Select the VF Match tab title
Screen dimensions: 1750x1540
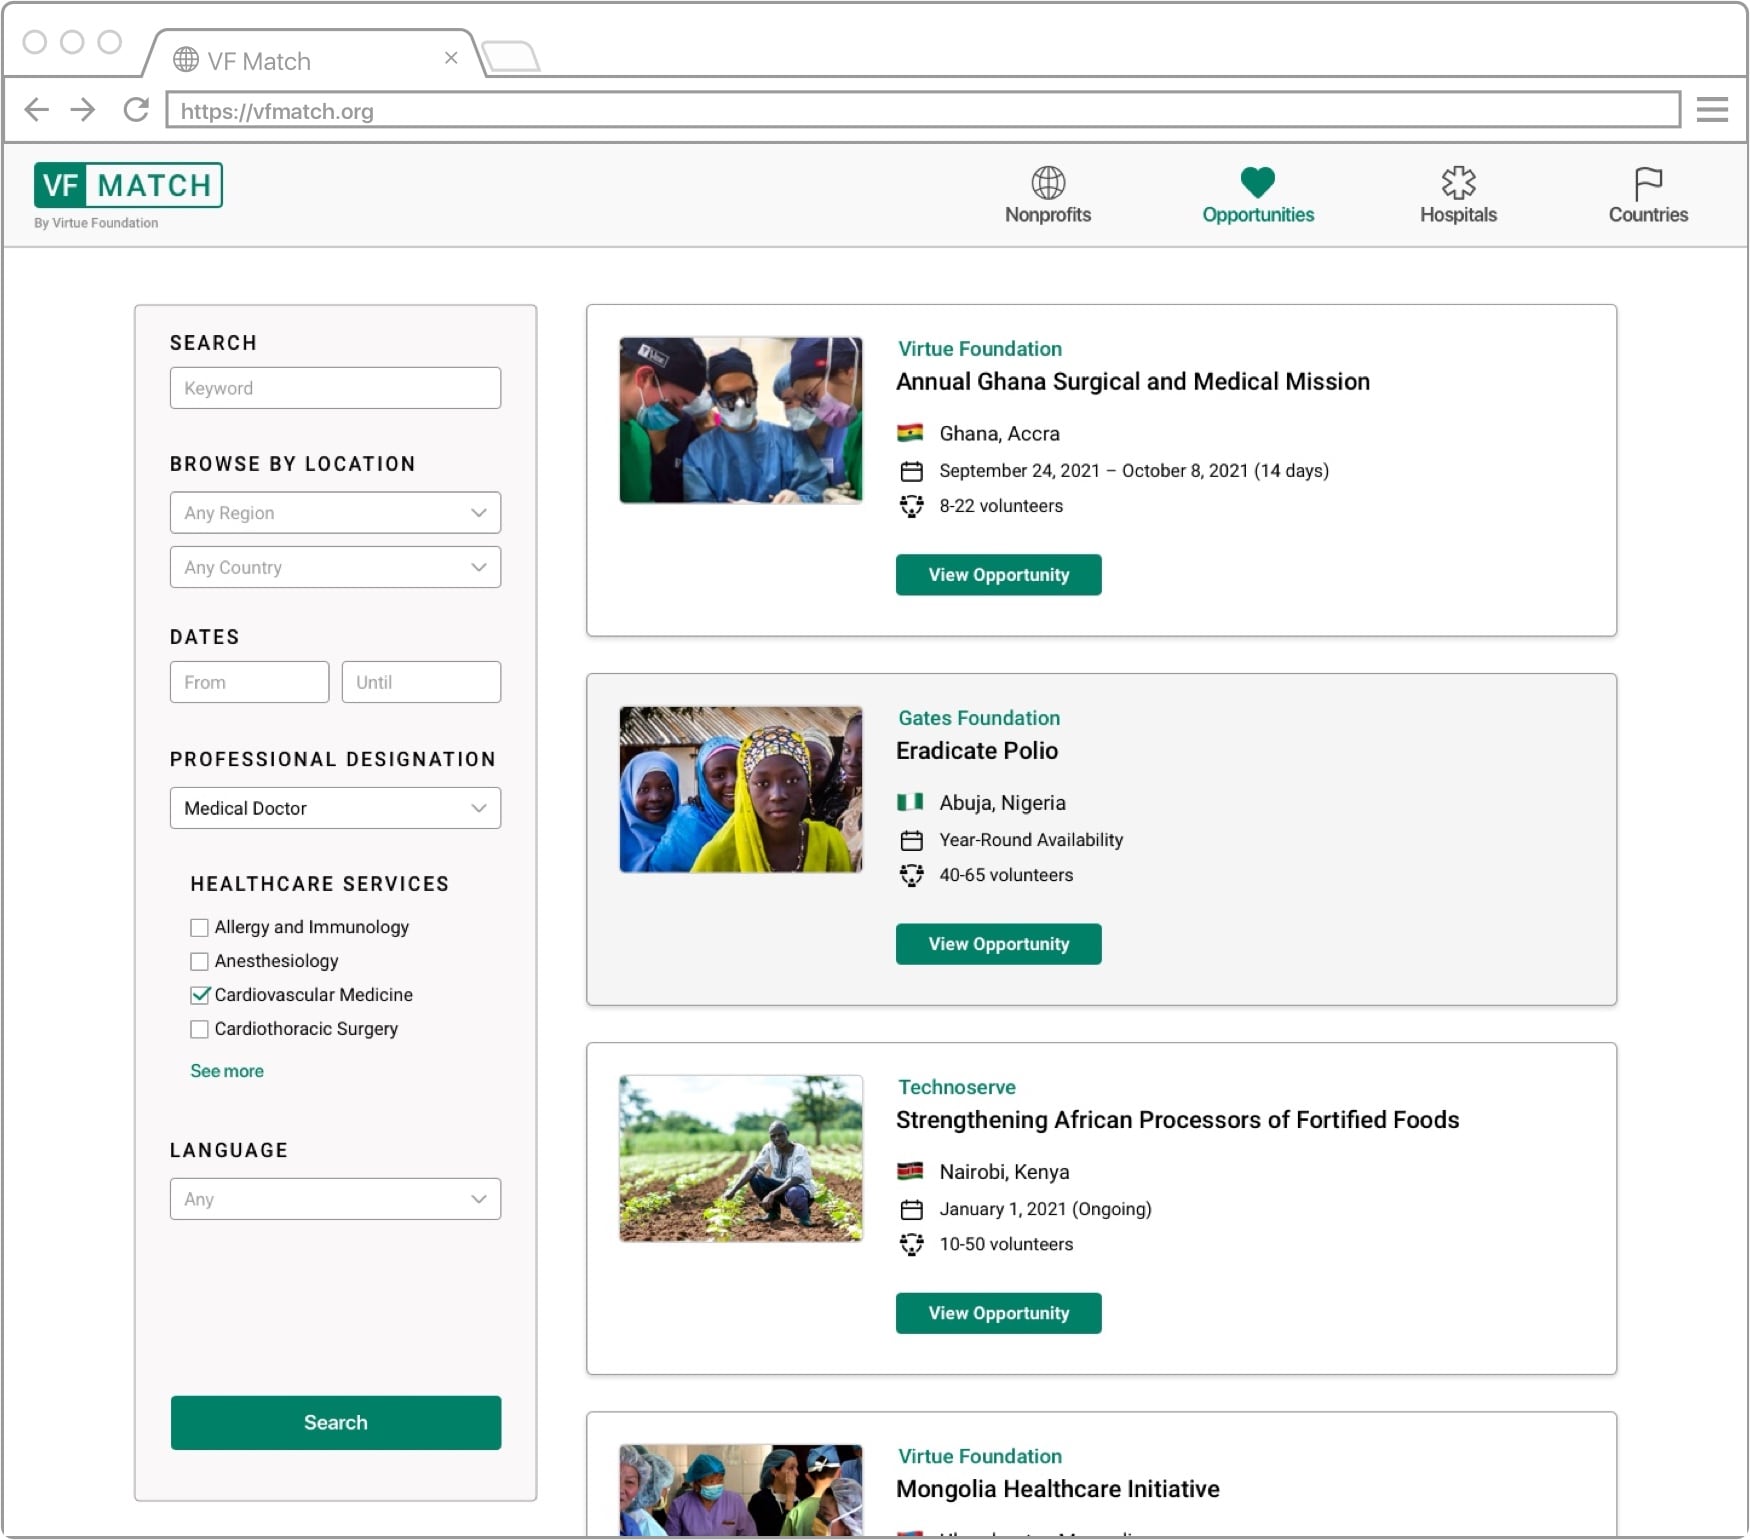pyautogui.click(x=259, y=61)
